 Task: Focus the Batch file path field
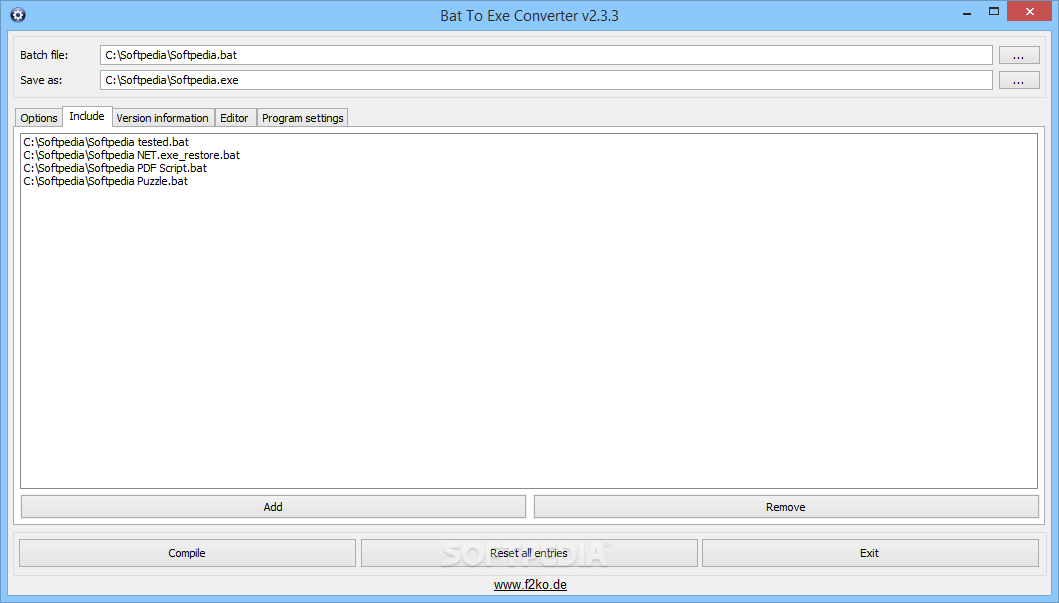point(546,55)
